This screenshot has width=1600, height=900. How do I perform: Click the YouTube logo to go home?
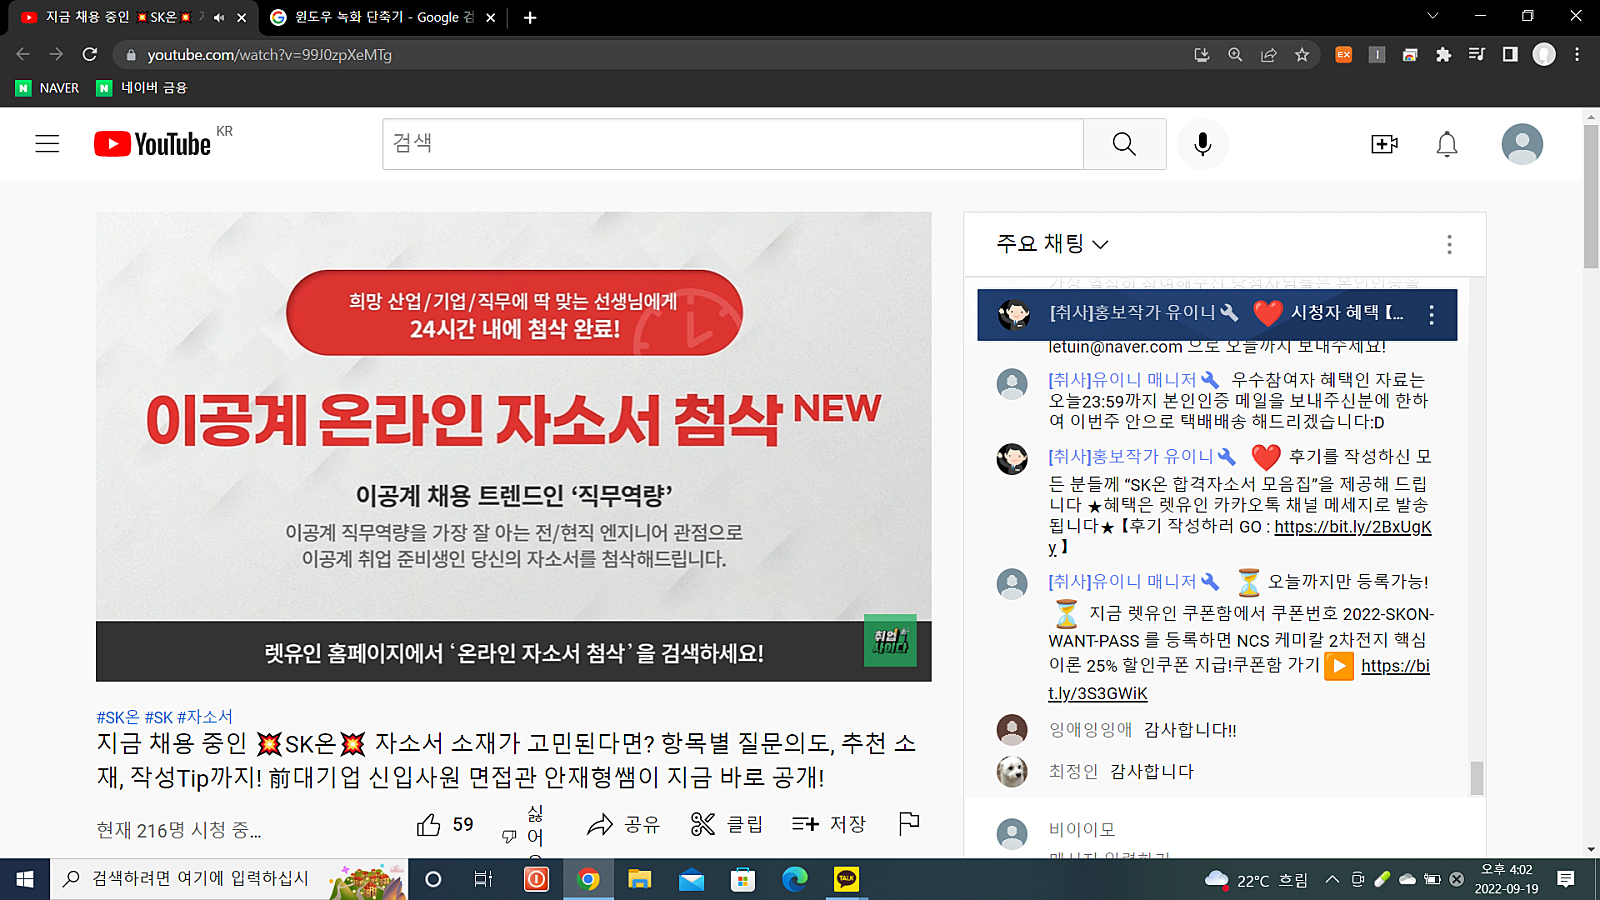[x=152, y=144]
